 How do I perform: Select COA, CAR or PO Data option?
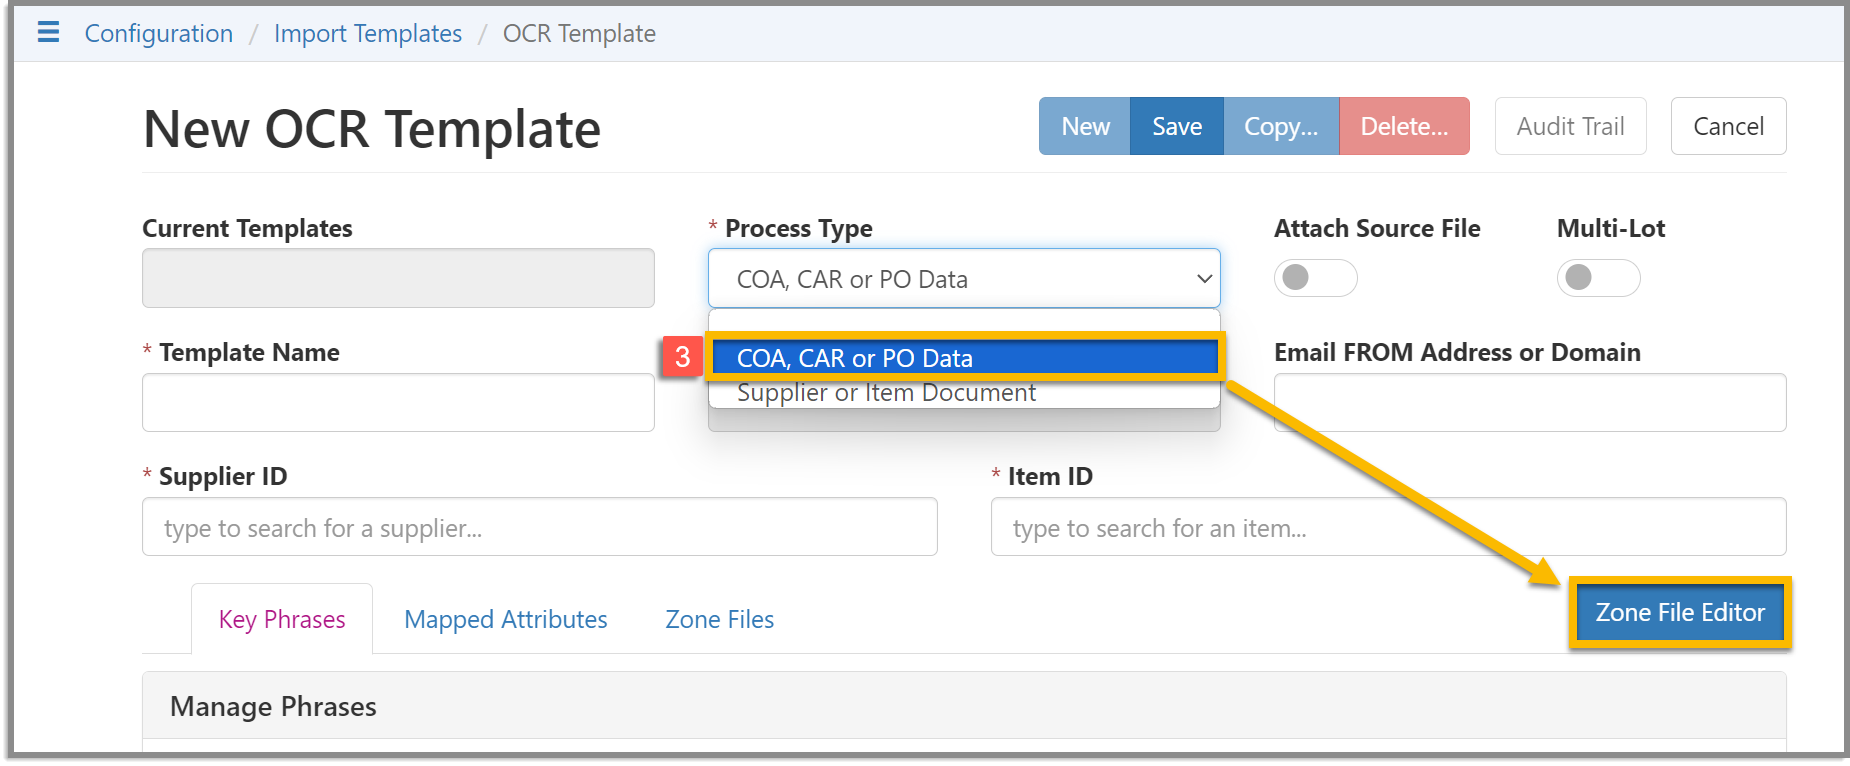963,358
